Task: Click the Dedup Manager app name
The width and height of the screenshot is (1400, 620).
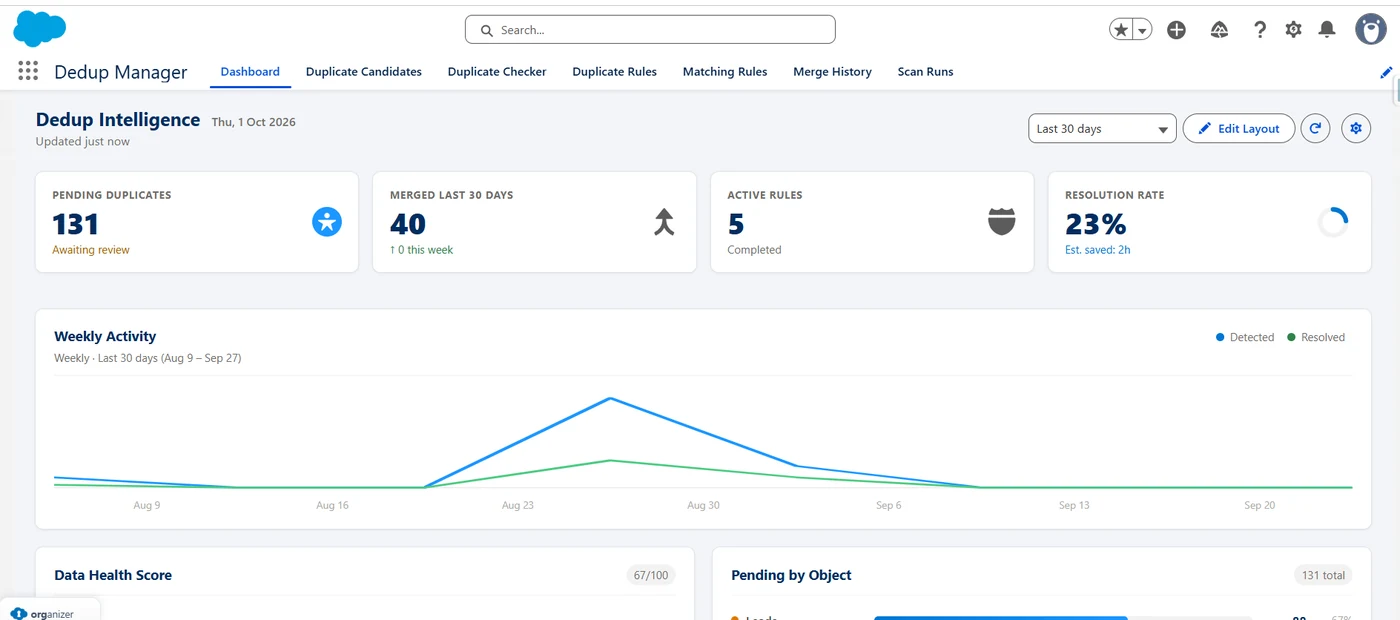Action: (121, 72)
